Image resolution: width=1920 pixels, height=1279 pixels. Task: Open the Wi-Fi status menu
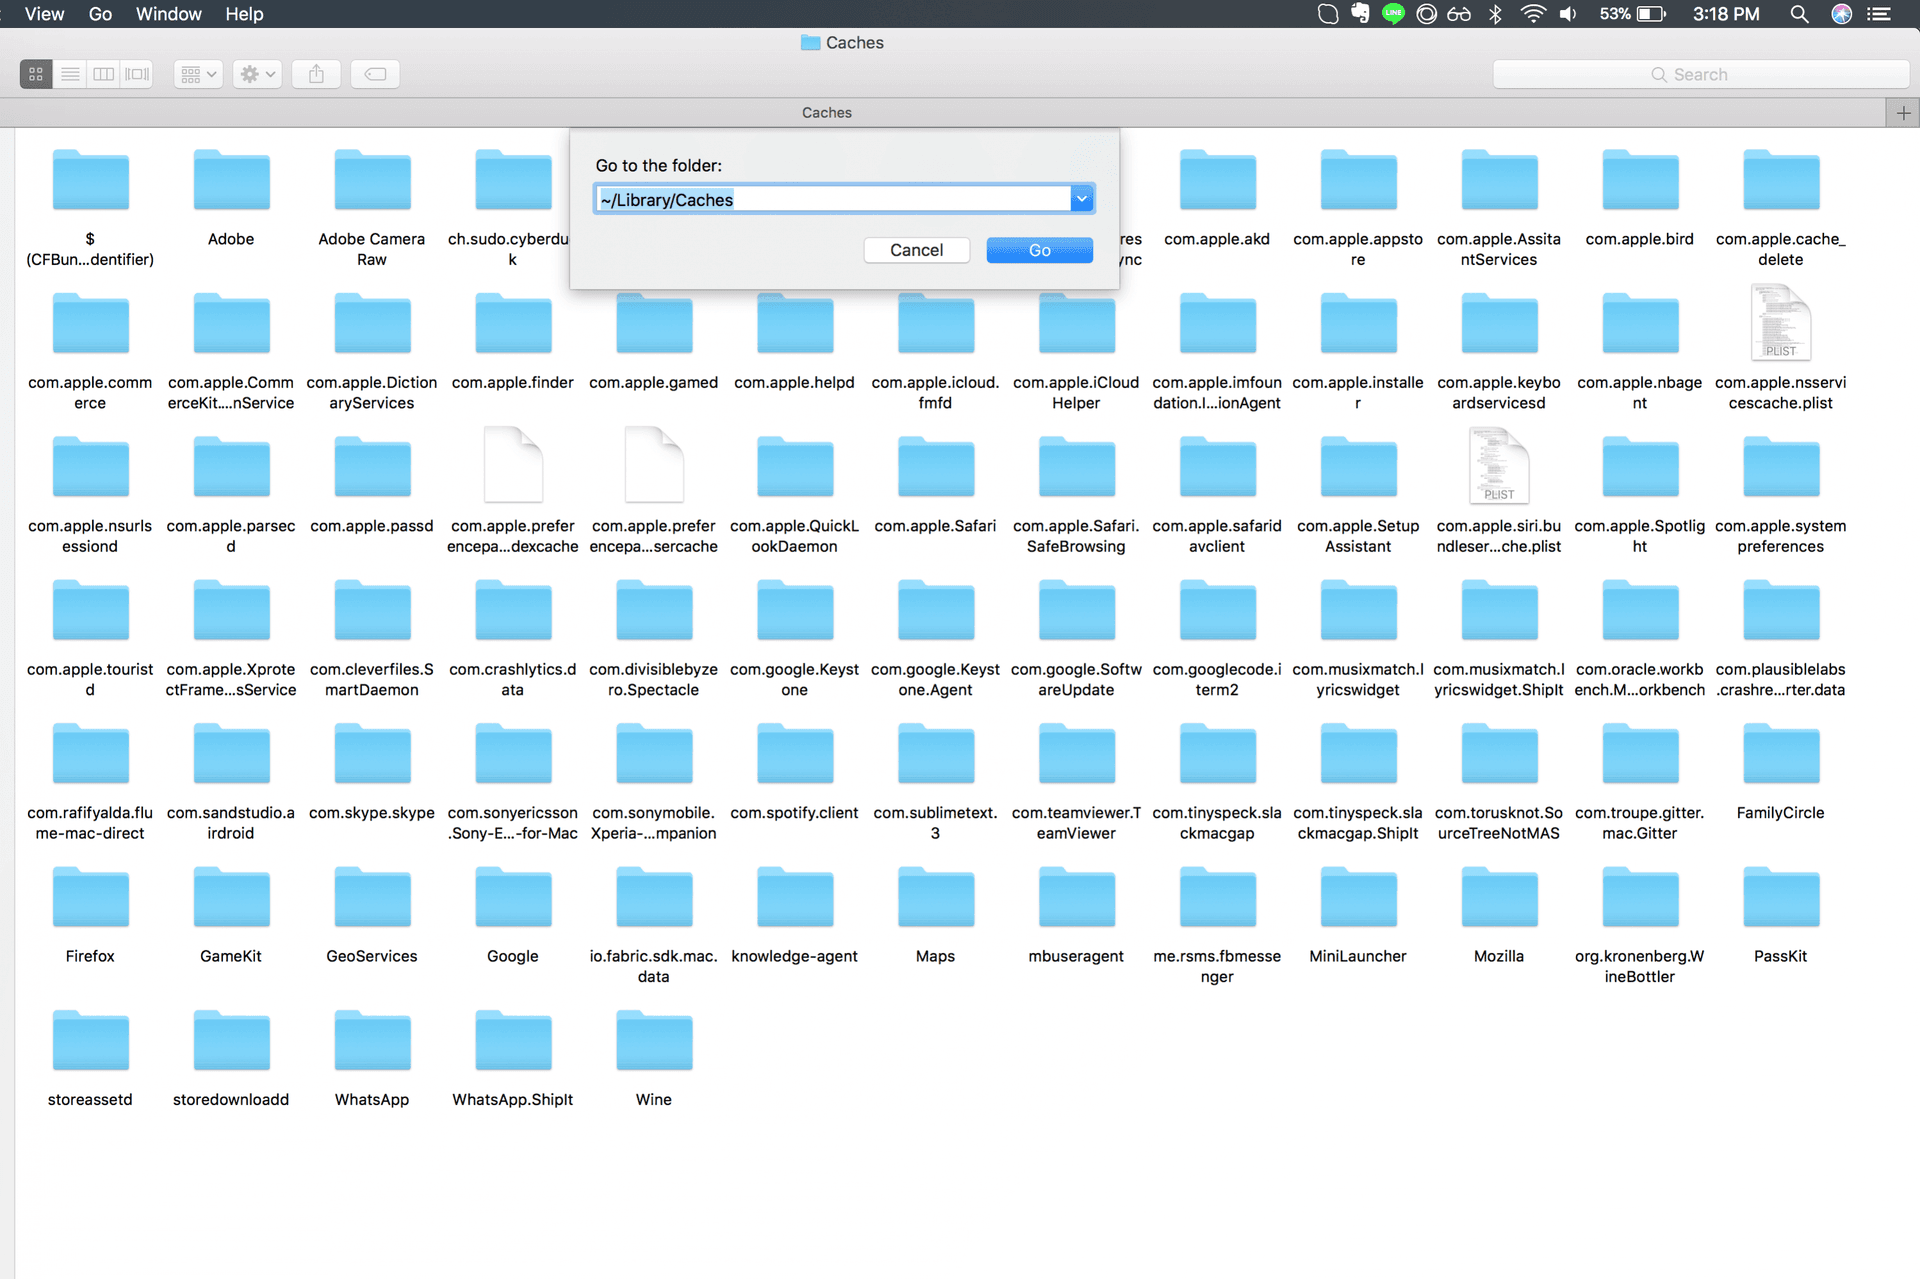(x=1533, y=14)
